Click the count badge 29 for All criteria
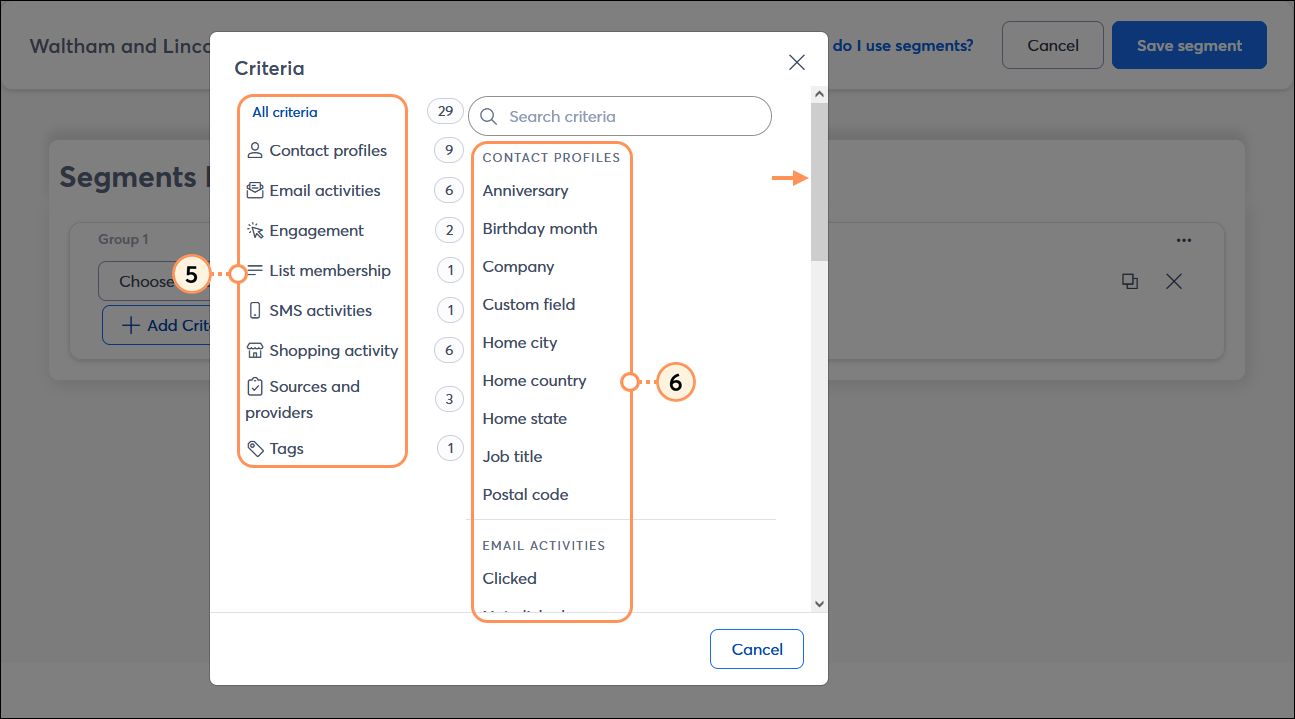The image size is (1295, 719). [446, 111]
